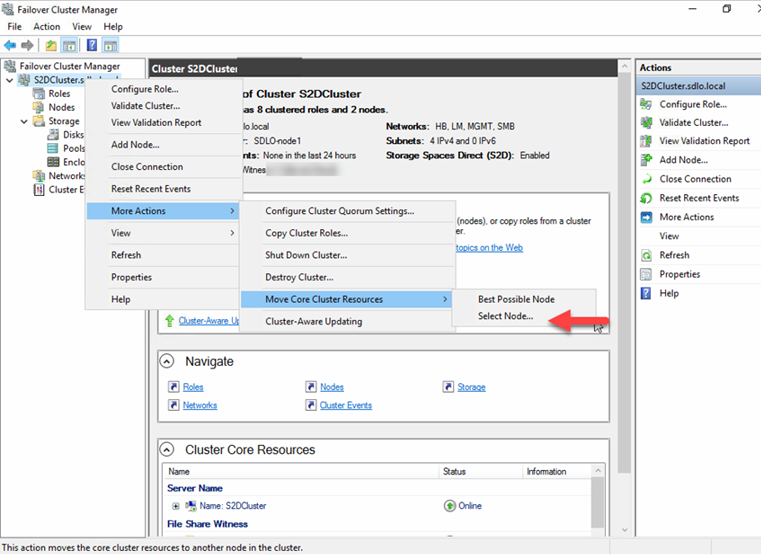Viewport: 761px width, 555px height.
Task: Click the Storage folder icon in tree
Action: point(39,121)
